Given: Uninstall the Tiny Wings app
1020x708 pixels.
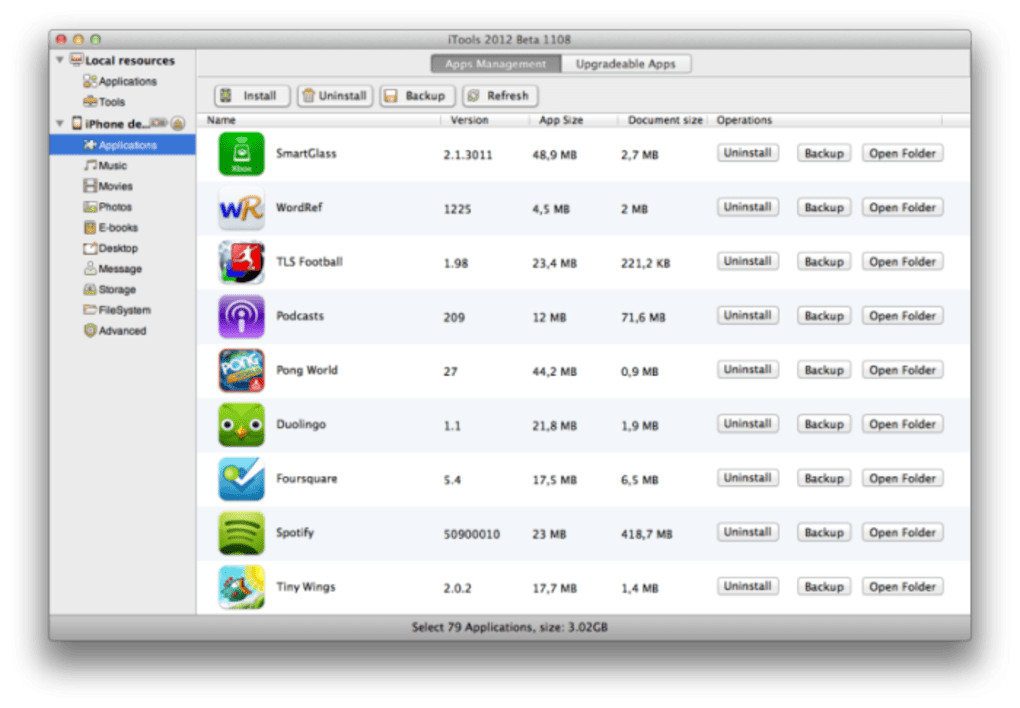Looking at the screenshot, I should point(748,586).
